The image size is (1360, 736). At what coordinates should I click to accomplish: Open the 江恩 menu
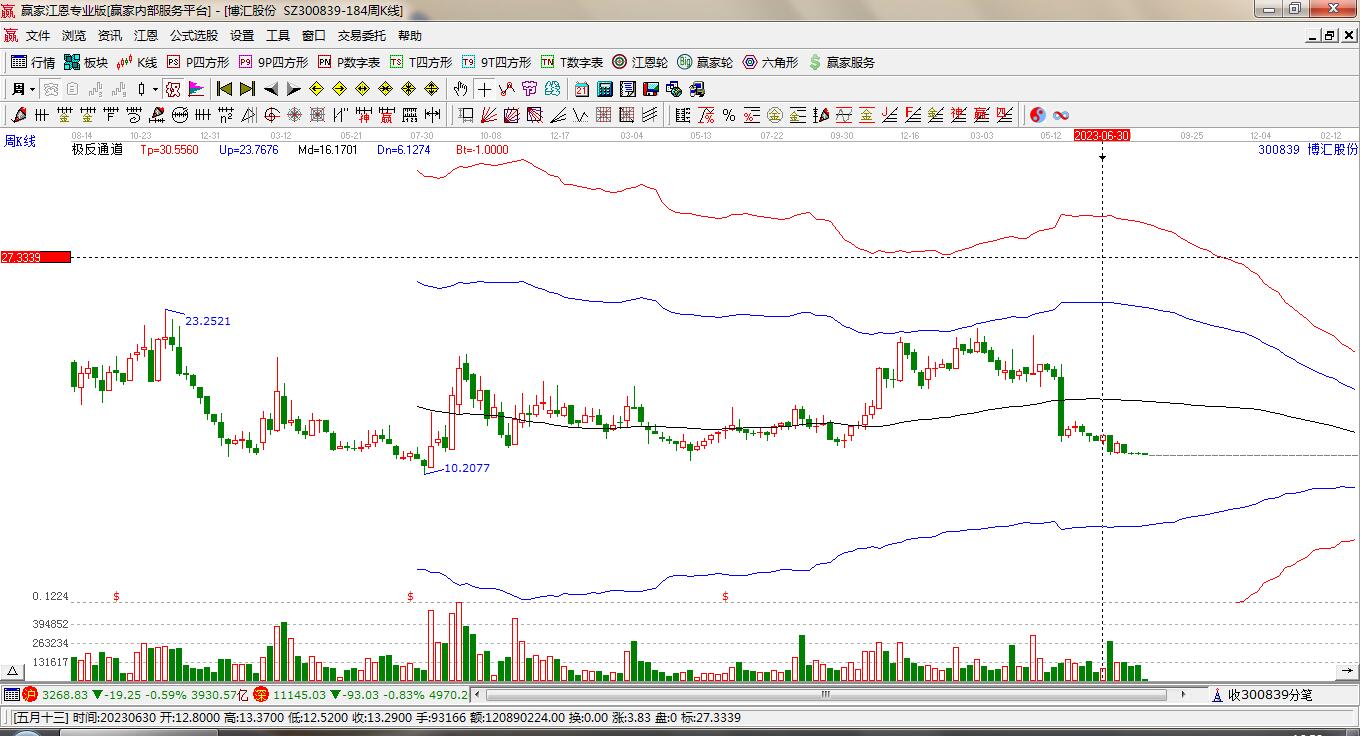point(146,35)
